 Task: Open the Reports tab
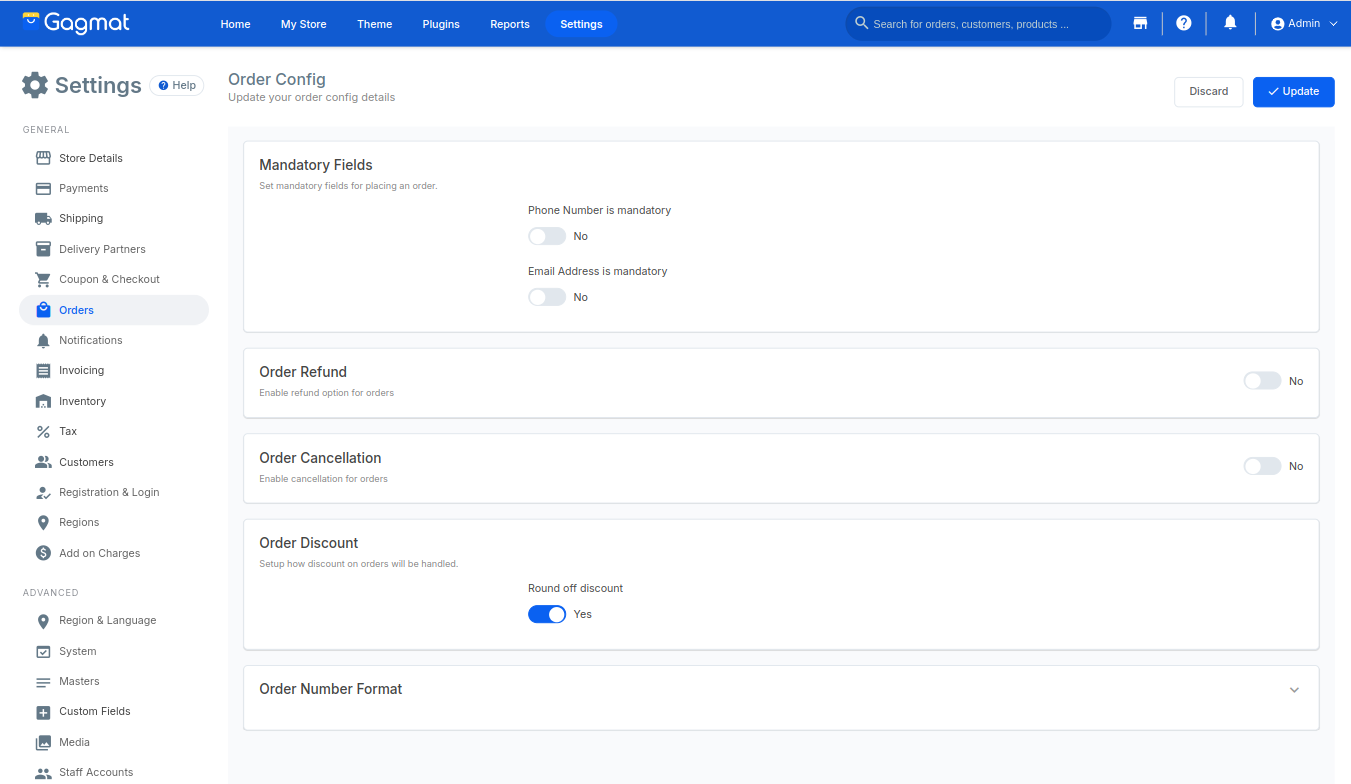click(510, 24)
